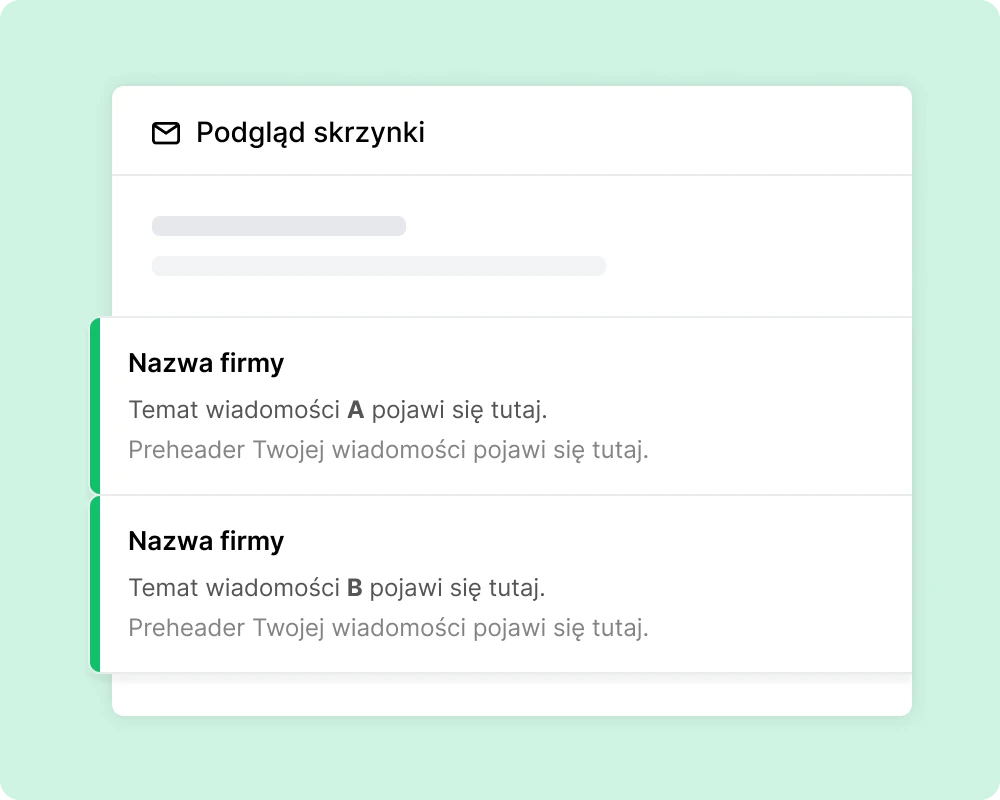Click the first Nazwa firmy sender name

206,364
